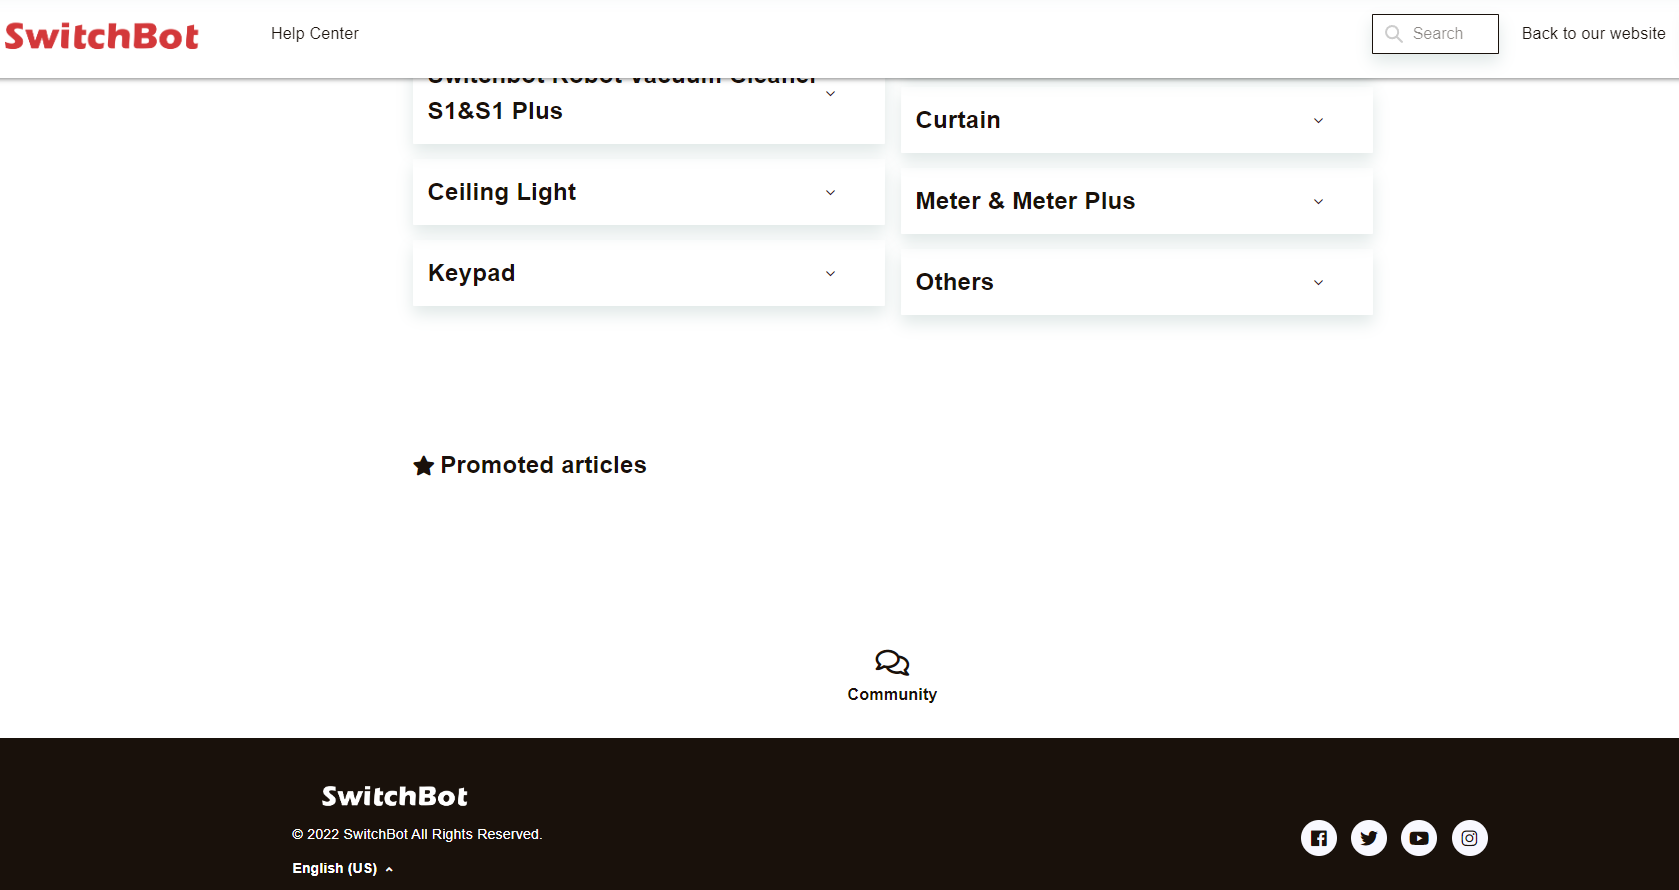
Task: Follow Back to our website link
Action: tap(1593, 34)
